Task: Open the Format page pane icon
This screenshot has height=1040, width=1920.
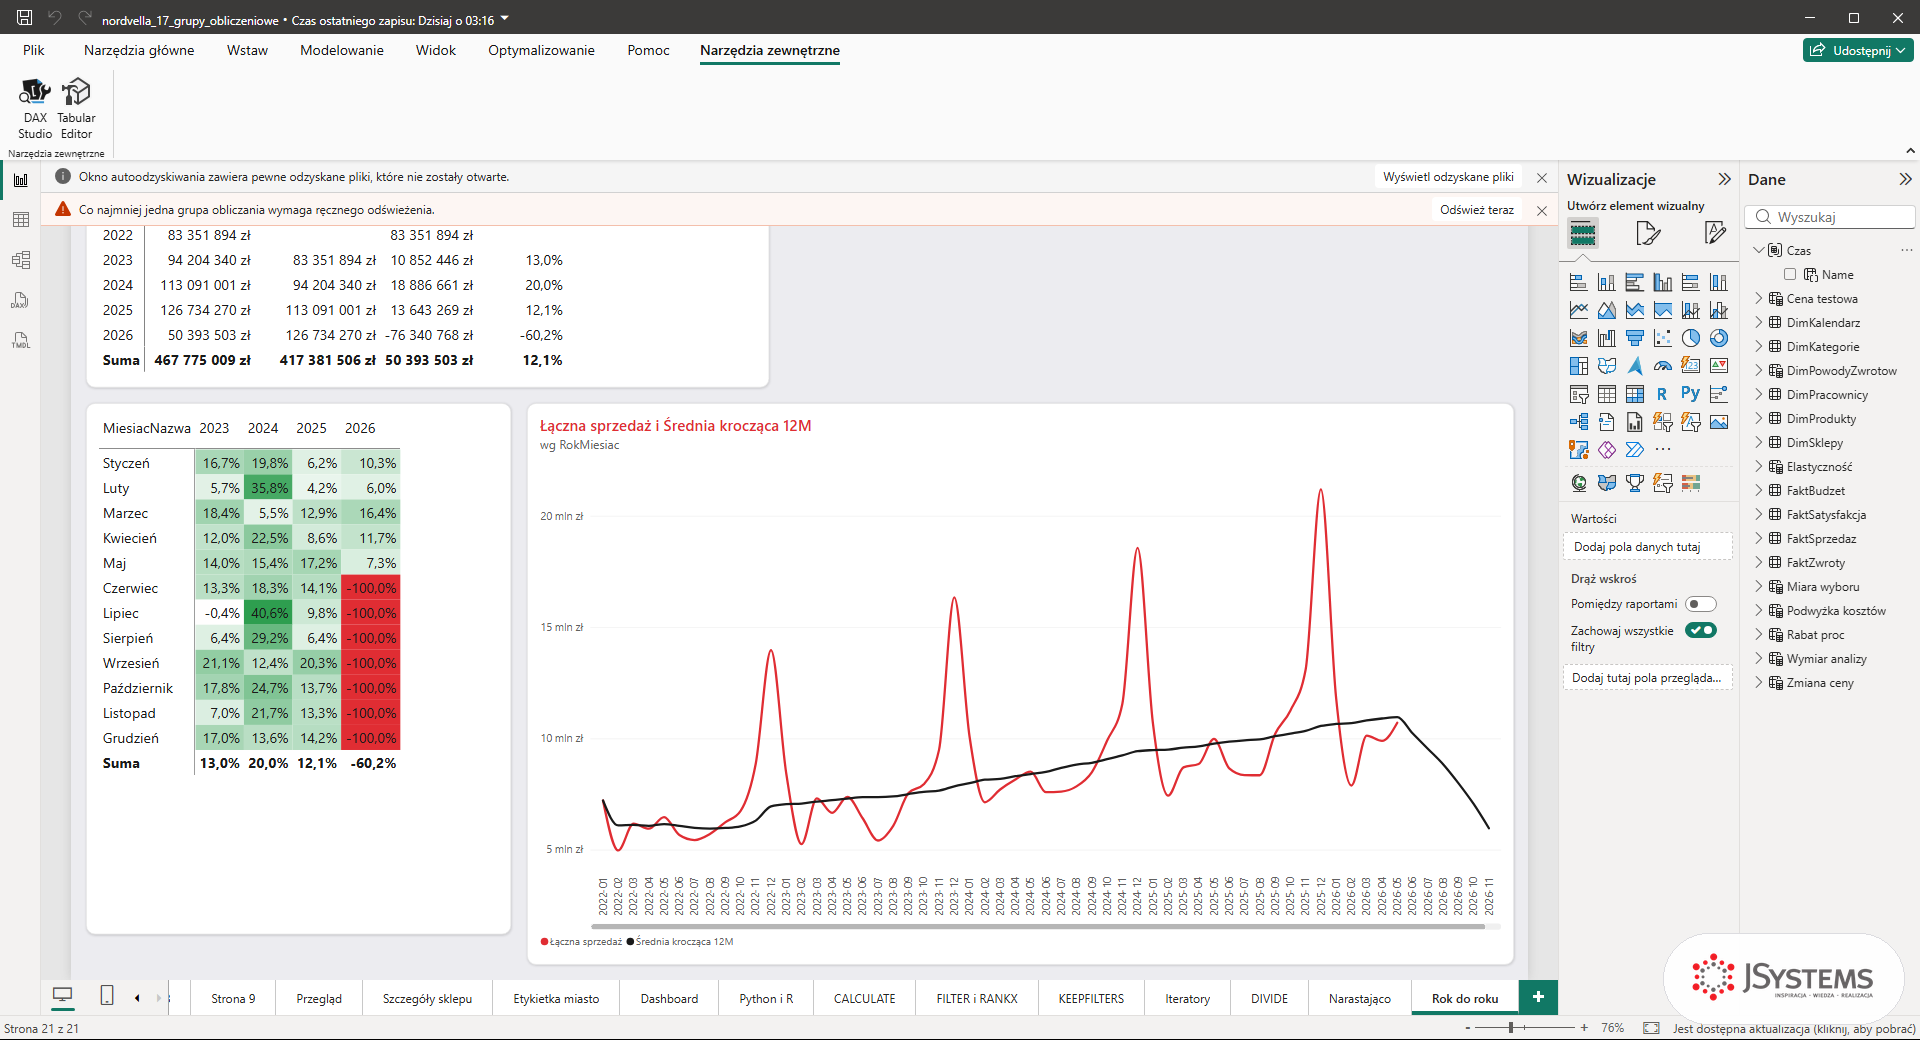Action: [1648, 234]
